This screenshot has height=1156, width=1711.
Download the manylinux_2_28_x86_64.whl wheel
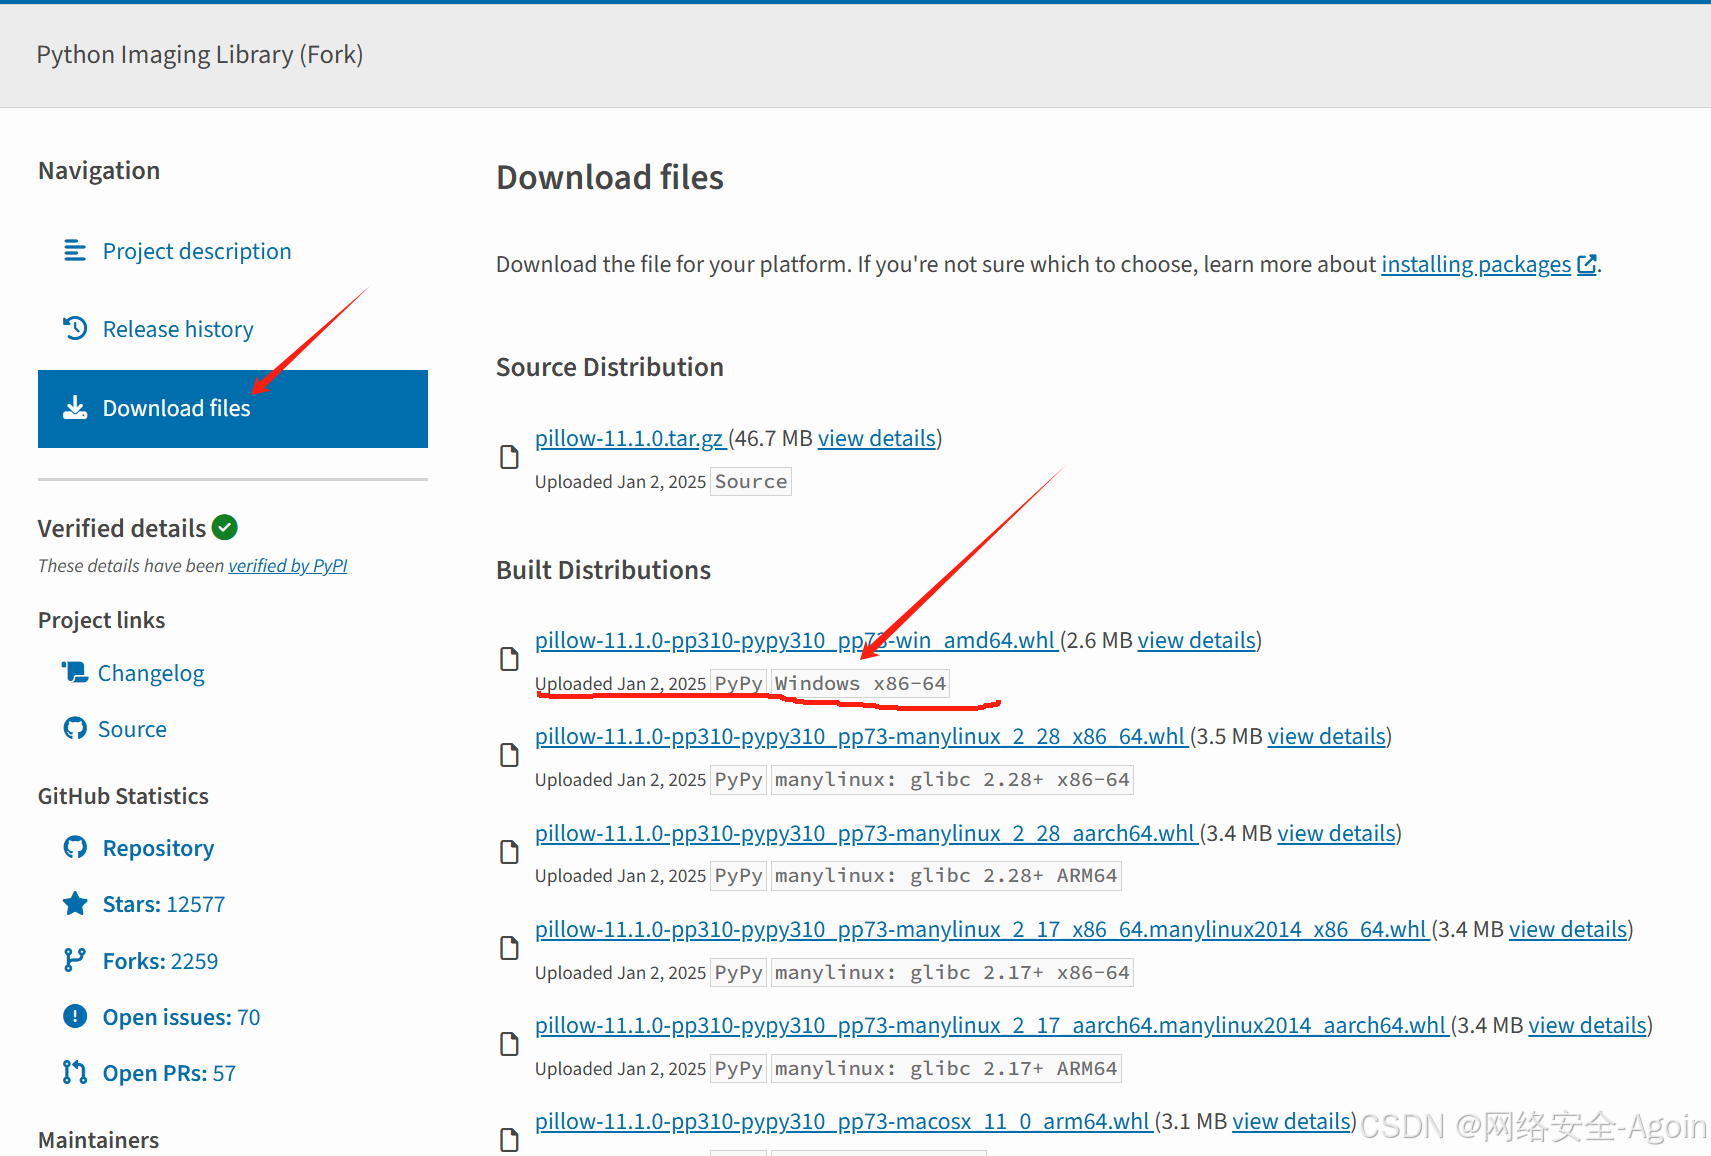click(861, 736)
